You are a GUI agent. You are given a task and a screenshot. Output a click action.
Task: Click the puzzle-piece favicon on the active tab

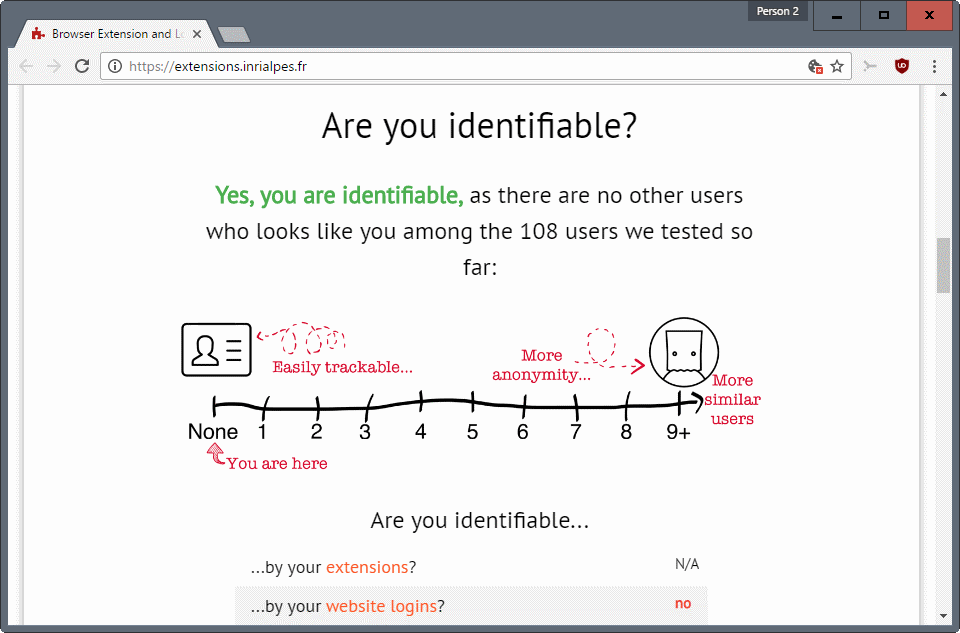37,33
